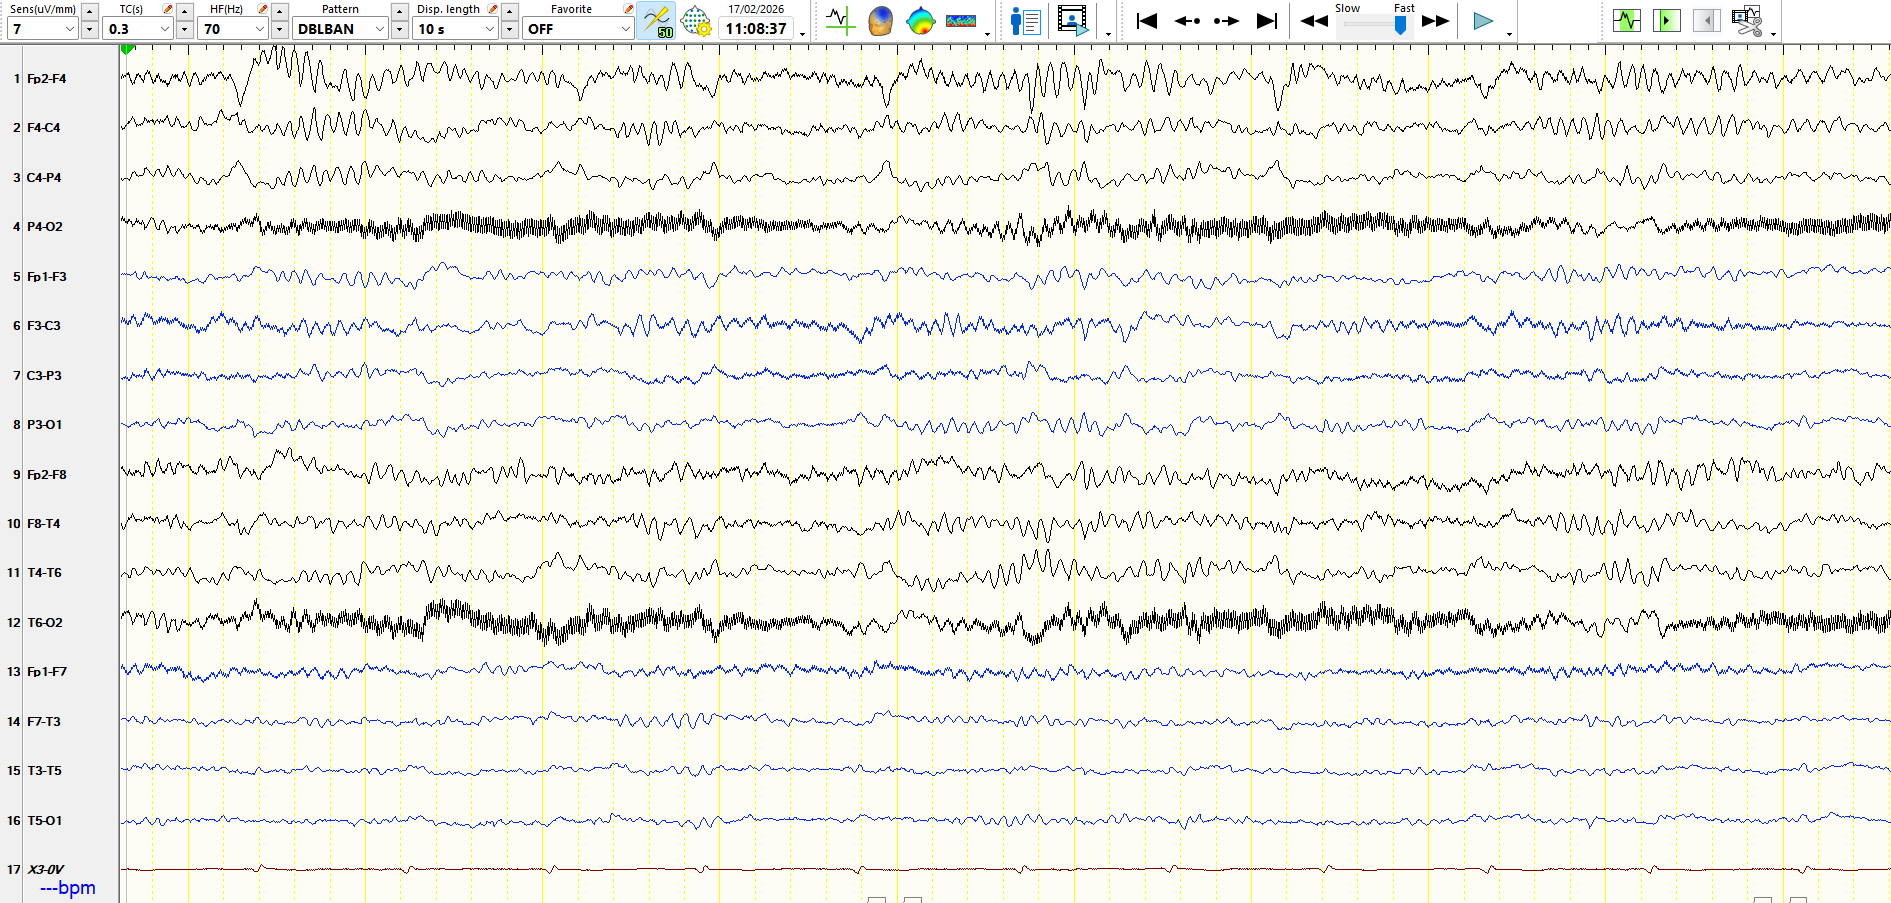Open the waveform clip cut tool
Image resolution: width=1891 pixels, height=903 pixels.
coord(1747,21)
